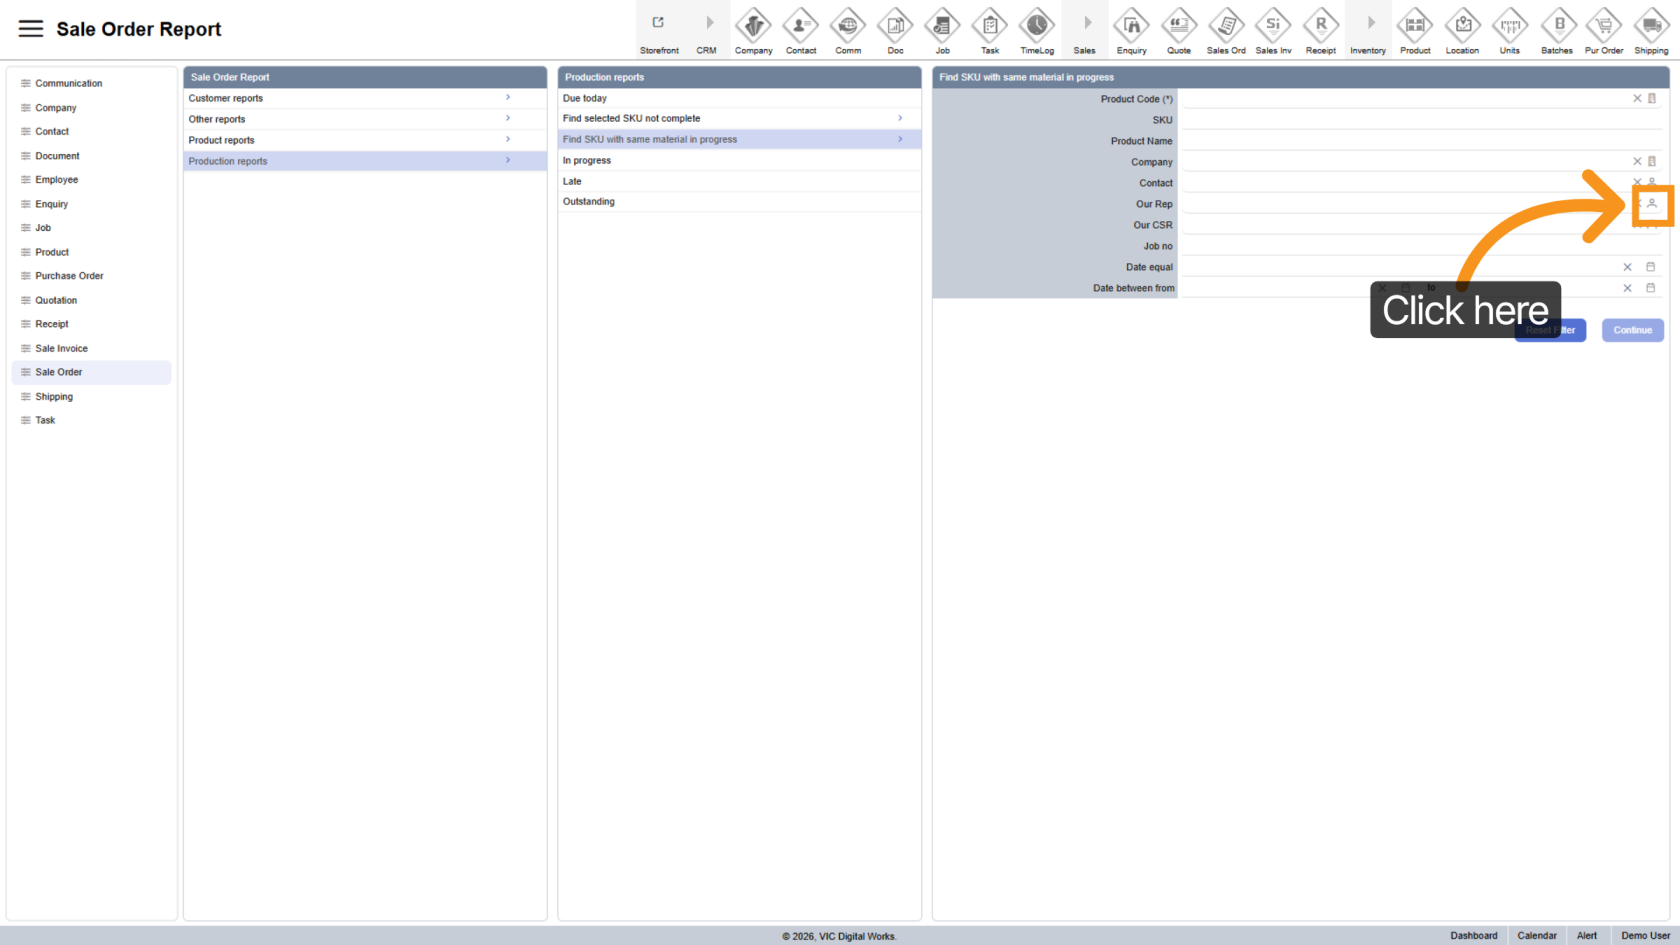Focus the Job no input field
This screenshot has height=945, width=1680.
(x=1421, y=246)
